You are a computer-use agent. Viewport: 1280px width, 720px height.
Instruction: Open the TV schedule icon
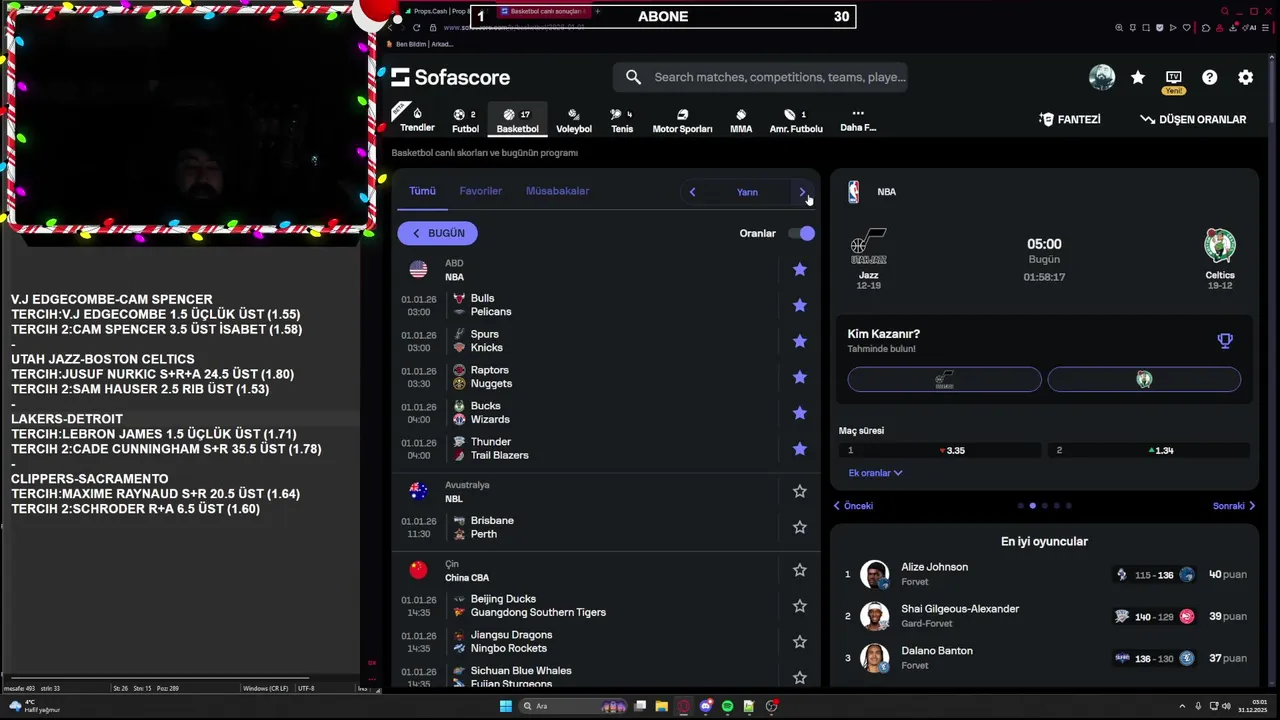coord(1174,77)
